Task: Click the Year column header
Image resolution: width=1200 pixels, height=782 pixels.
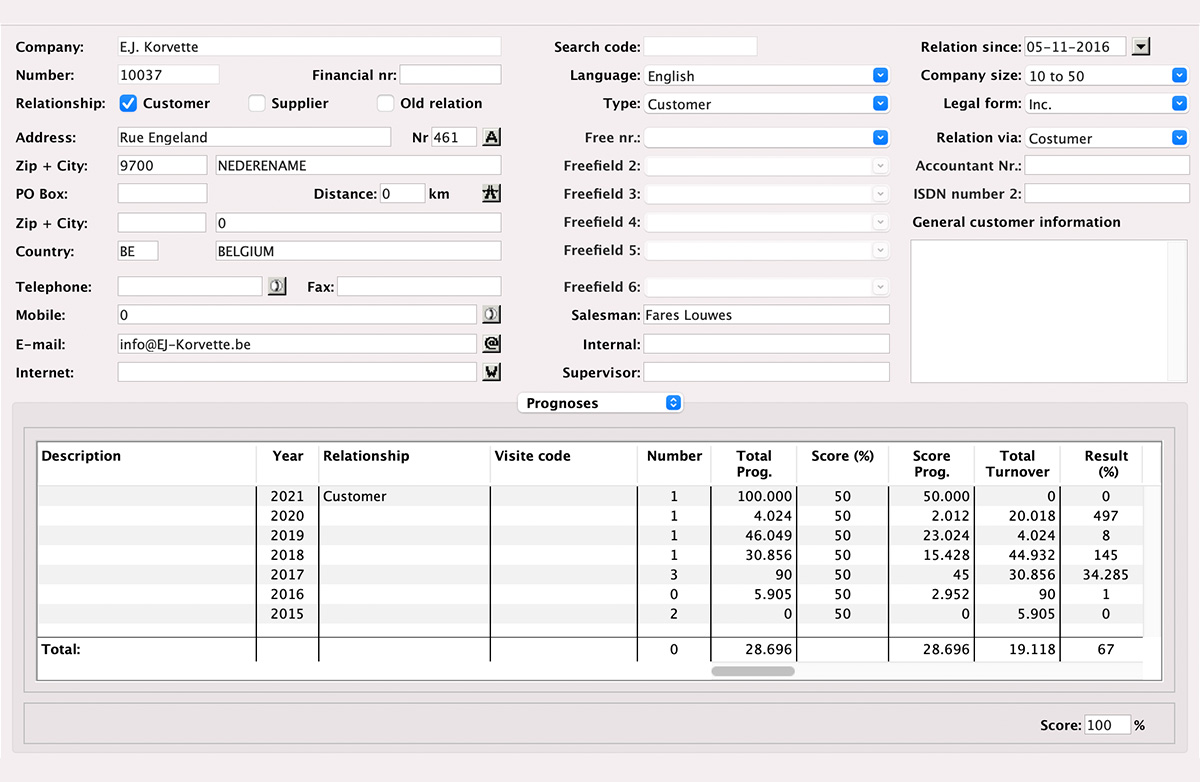Action: pos(287,464)
